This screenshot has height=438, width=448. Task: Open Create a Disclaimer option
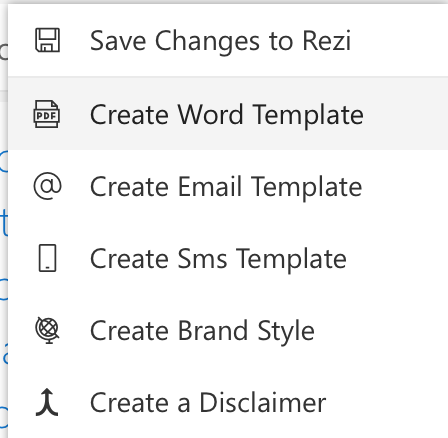(x=228, y=402)
